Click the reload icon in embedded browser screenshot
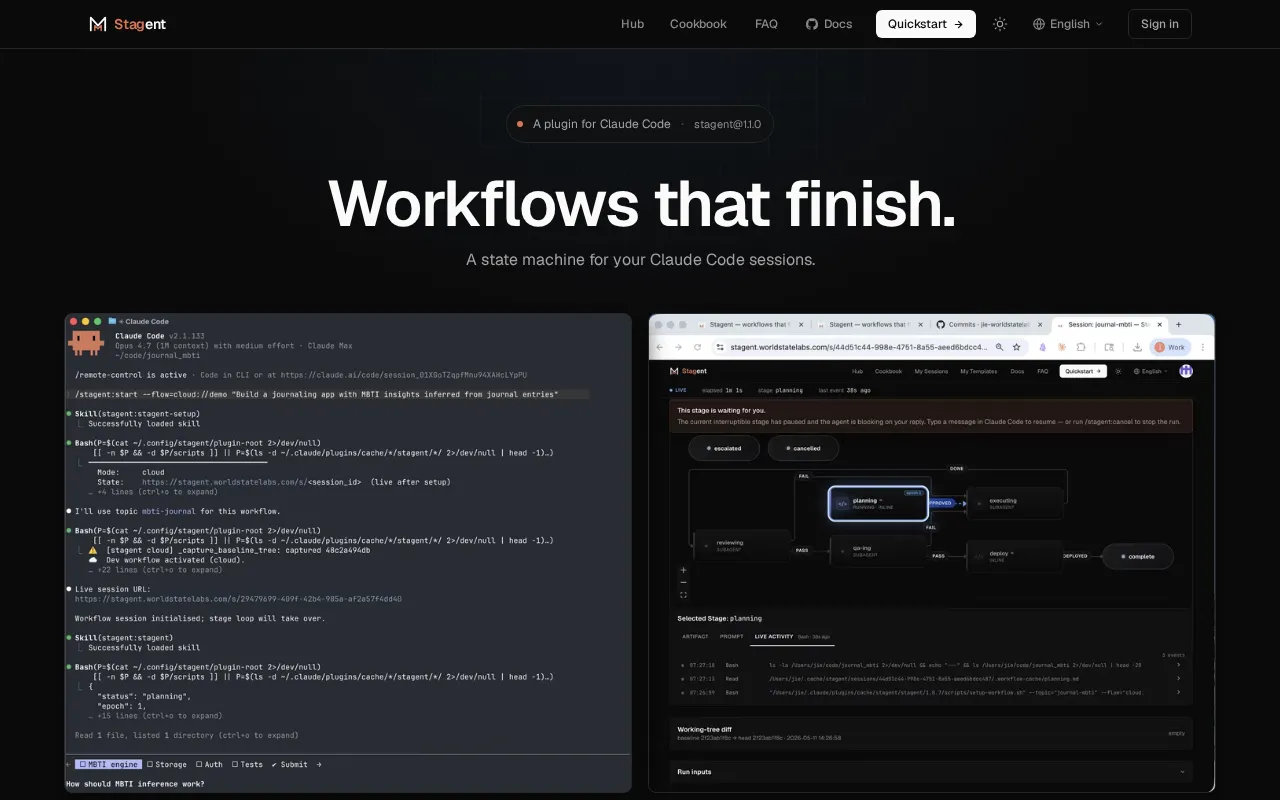Viewport: 1280px width, 800px height. click(697, 347)
